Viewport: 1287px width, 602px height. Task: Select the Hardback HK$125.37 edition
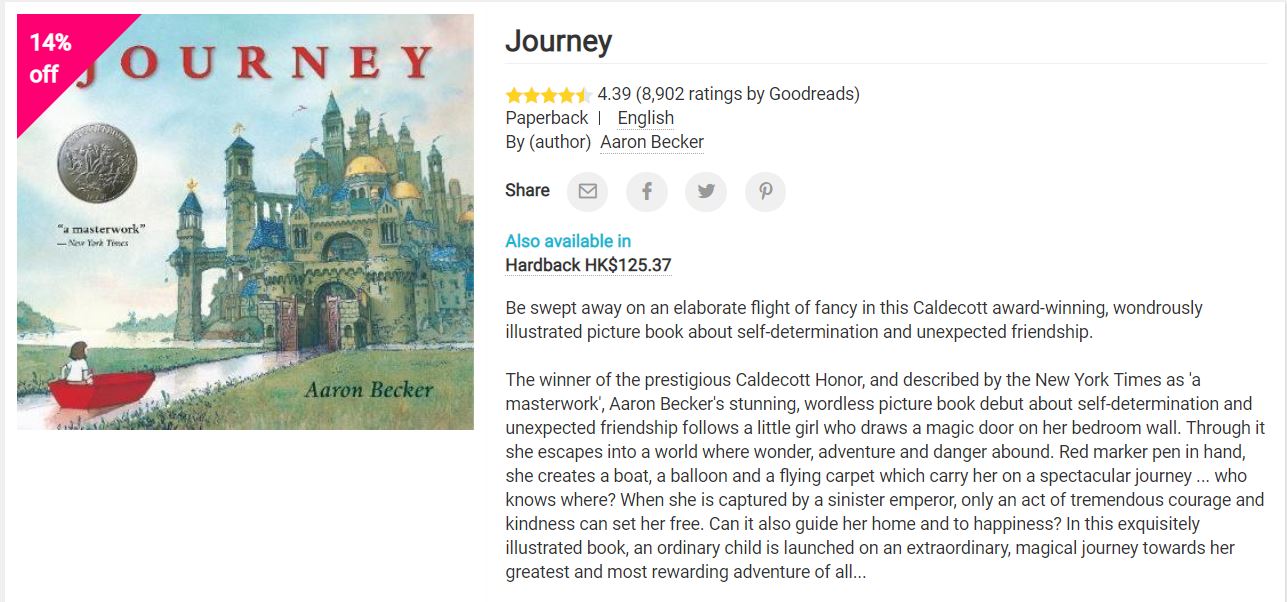click(588, 265)
